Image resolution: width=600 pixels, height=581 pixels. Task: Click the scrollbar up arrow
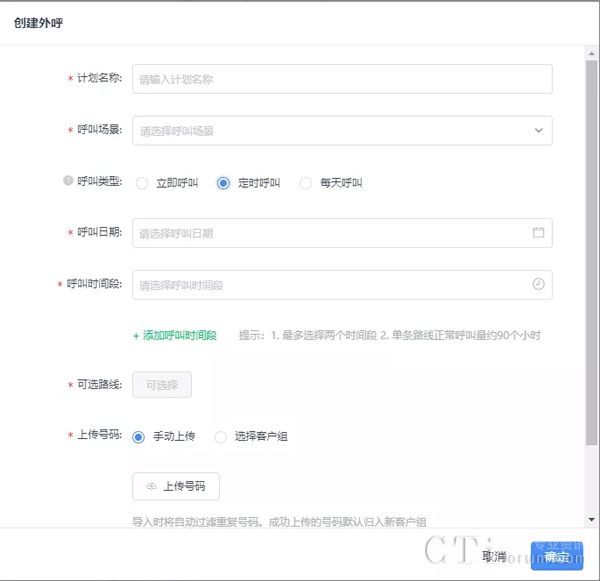click(592, 51)
